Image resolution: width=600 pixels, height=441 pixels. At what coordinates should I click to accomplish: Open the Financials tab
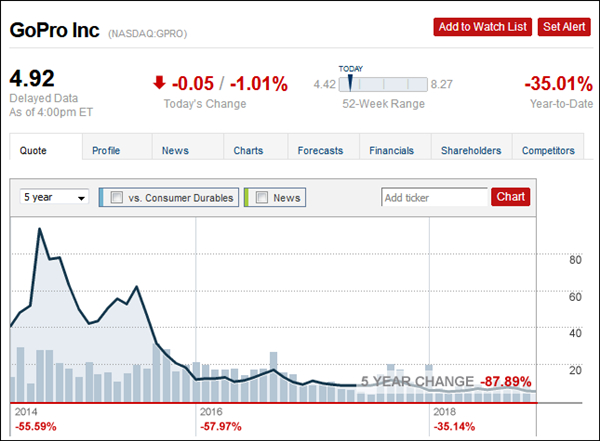391,151
